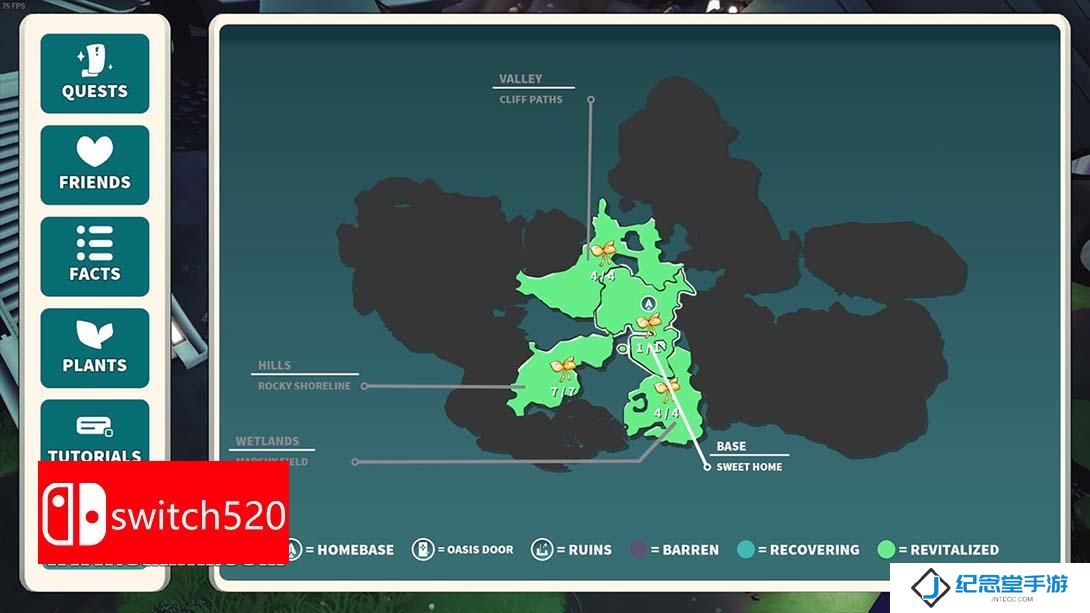
Task: Click the RECOVERING legend text
Action: tap(815, 550)
